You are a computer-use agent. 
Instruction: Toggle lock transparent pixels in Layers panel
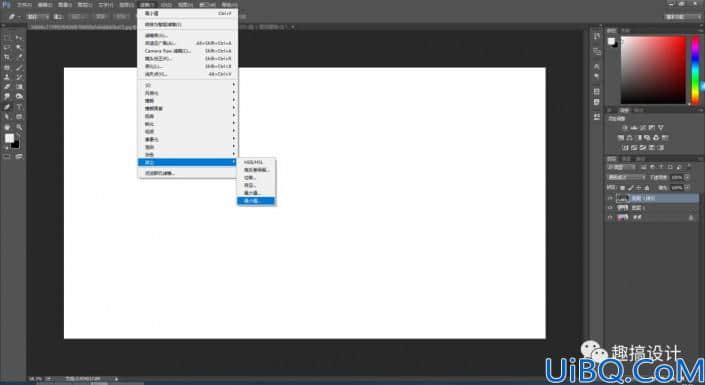click(623, 188)
